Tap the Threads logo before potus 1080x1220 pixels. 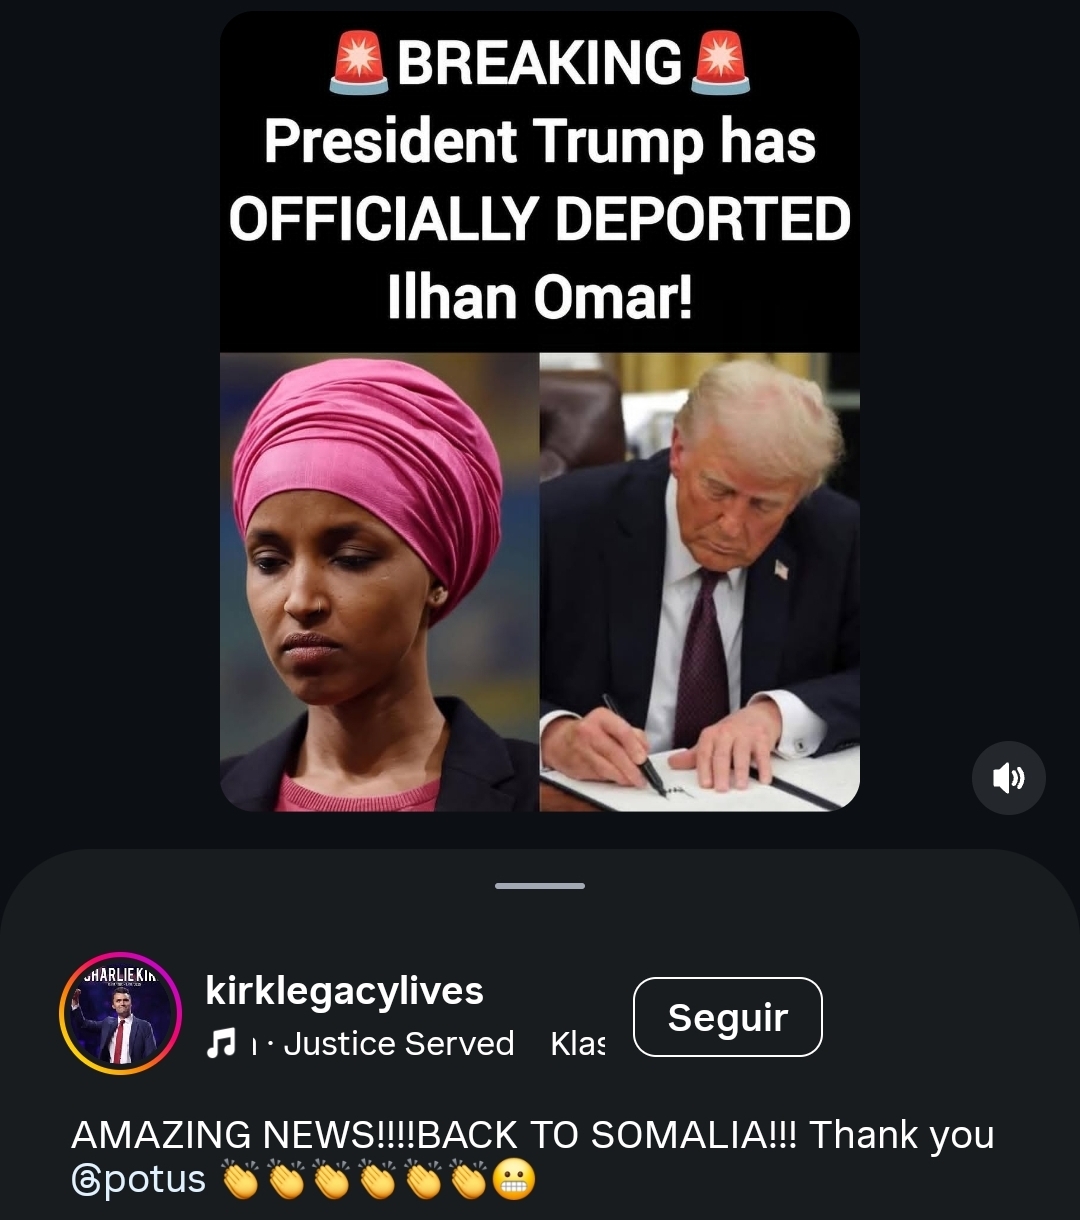(85, 1181)
